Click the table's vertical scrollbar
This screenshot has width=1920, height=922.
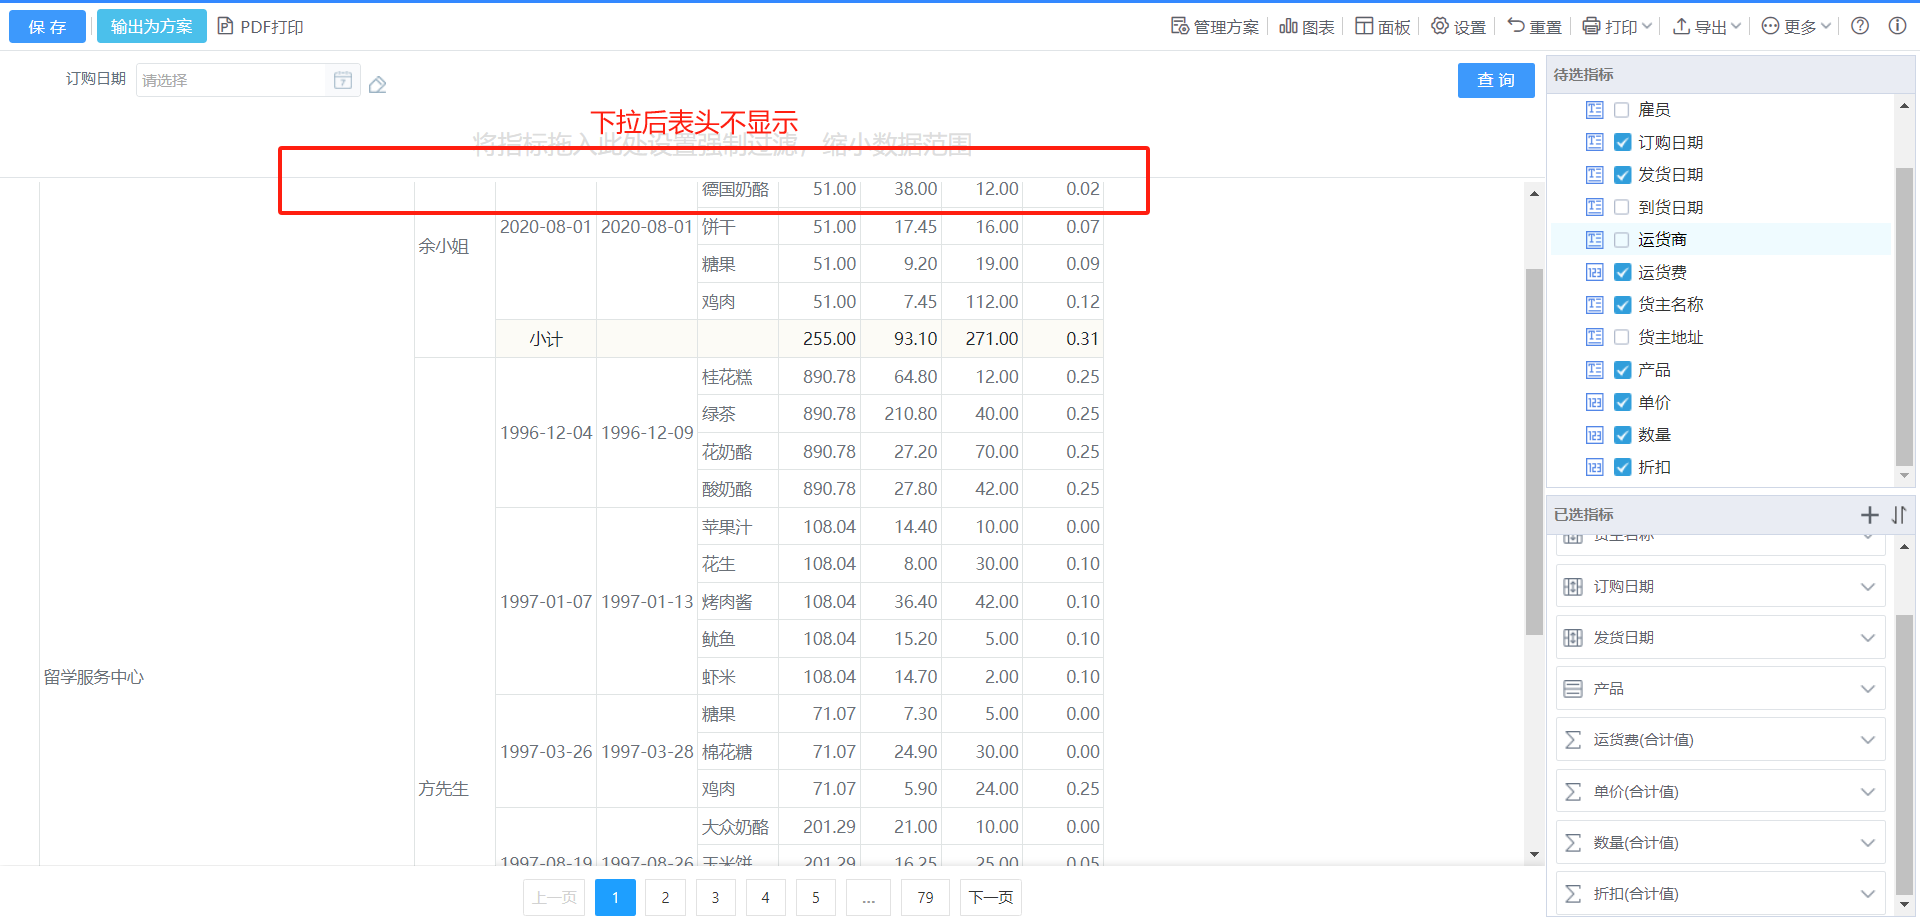pyautogui.click(x=1534, y=450)
